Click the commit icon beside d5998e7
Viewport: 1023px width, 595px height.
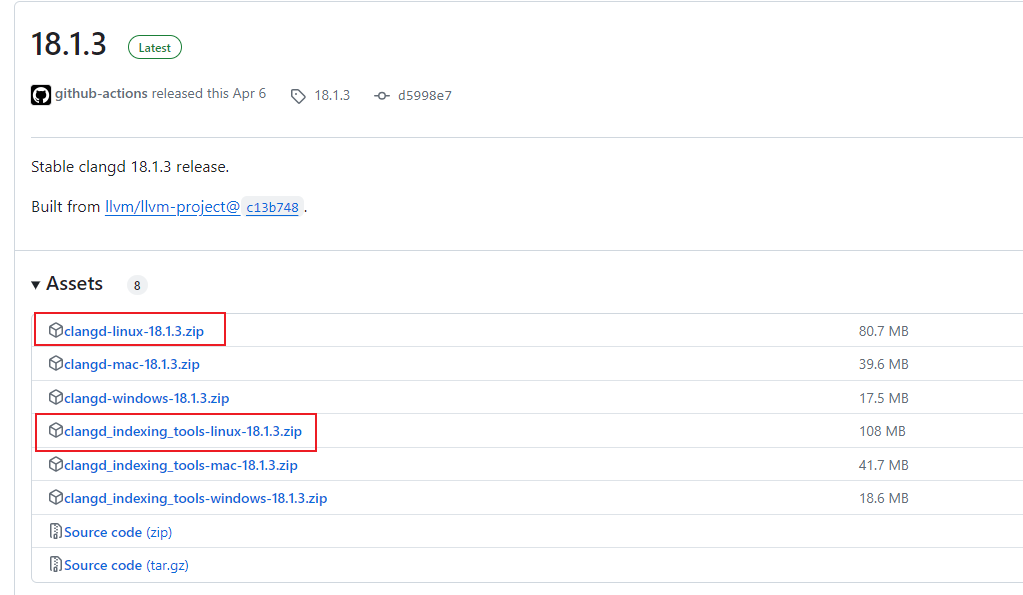(x=382, y=96)
